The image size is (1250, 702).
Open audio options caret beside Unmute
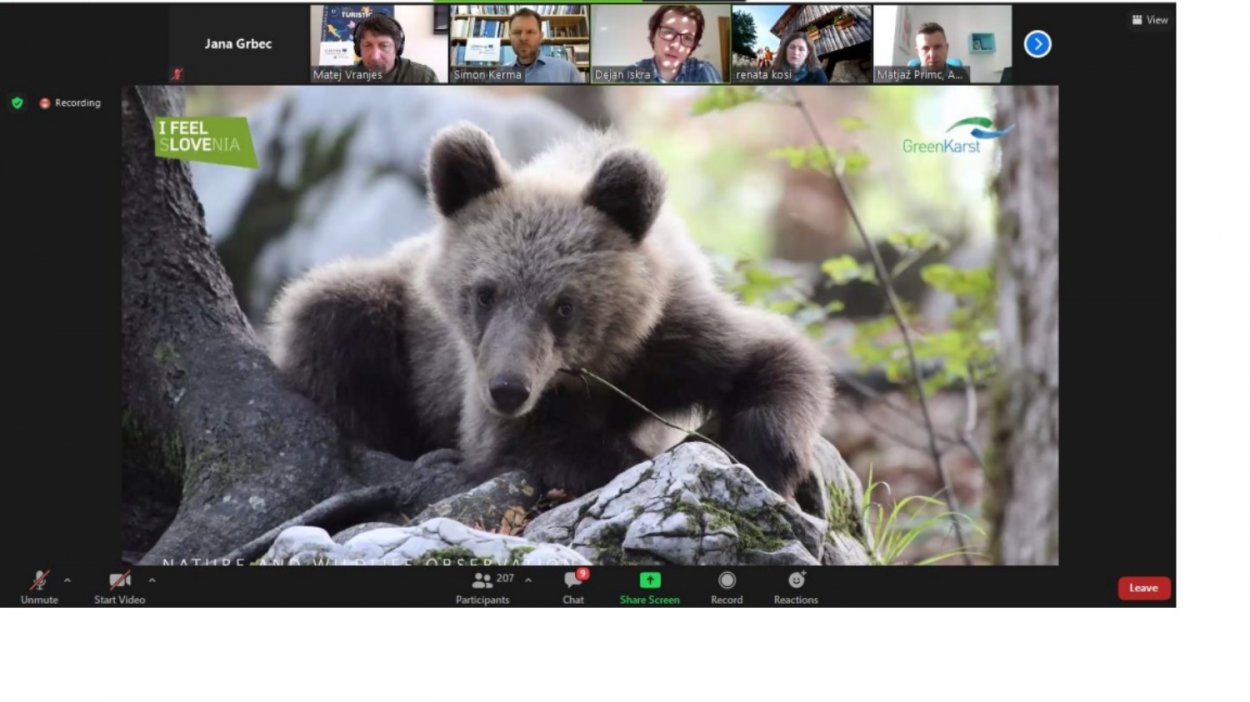68,580
